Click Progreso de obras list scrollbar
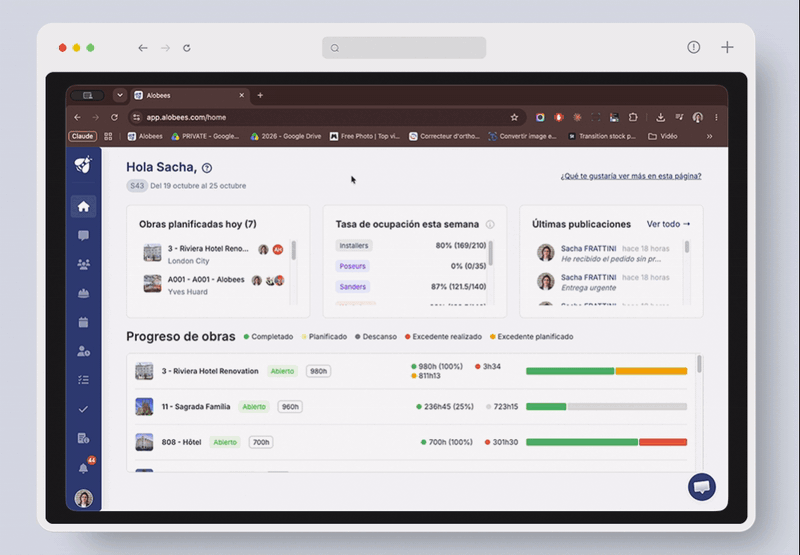This screenshot has width=800, height=555. tap(699, 364)
